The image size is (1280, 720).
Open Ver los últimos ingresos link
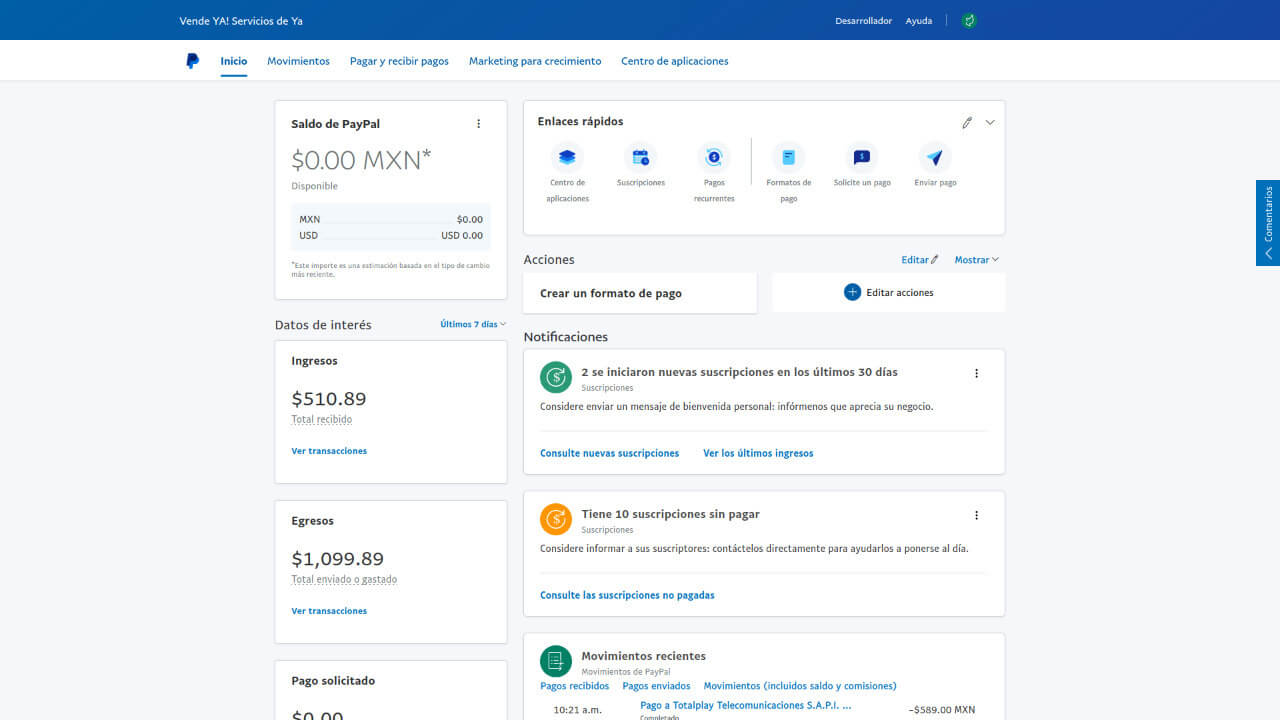[758, 453]
